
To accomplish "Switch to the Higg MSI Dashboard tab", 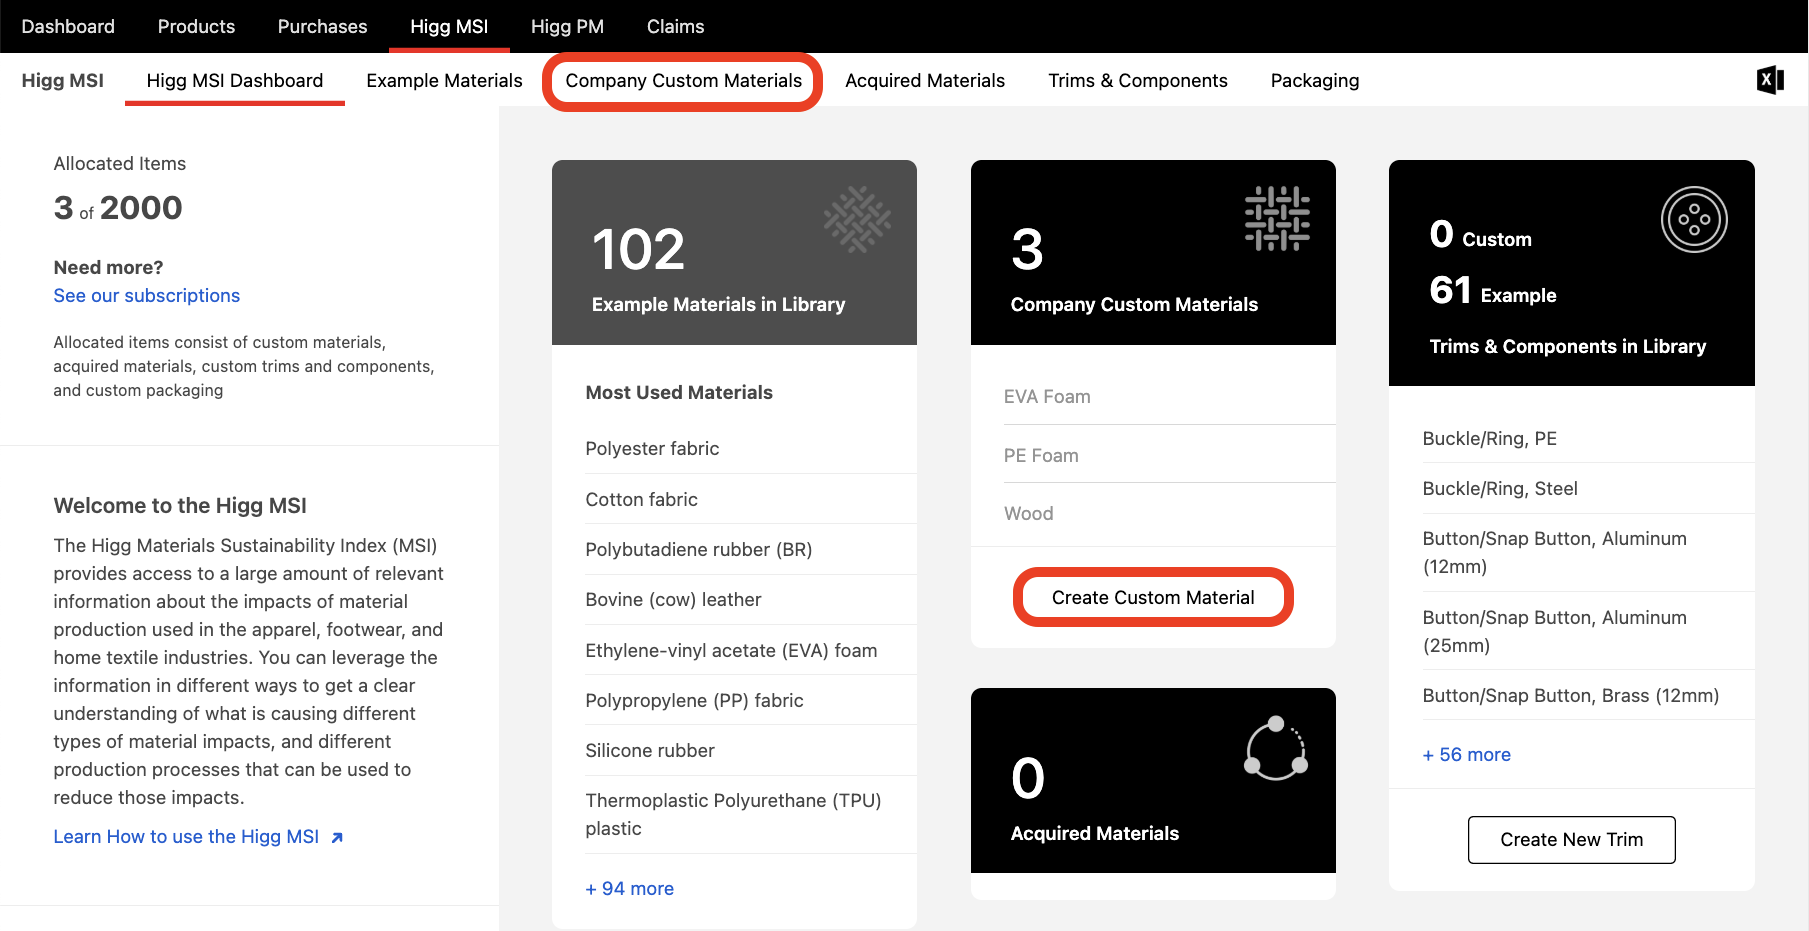I will tap(235, 80).
